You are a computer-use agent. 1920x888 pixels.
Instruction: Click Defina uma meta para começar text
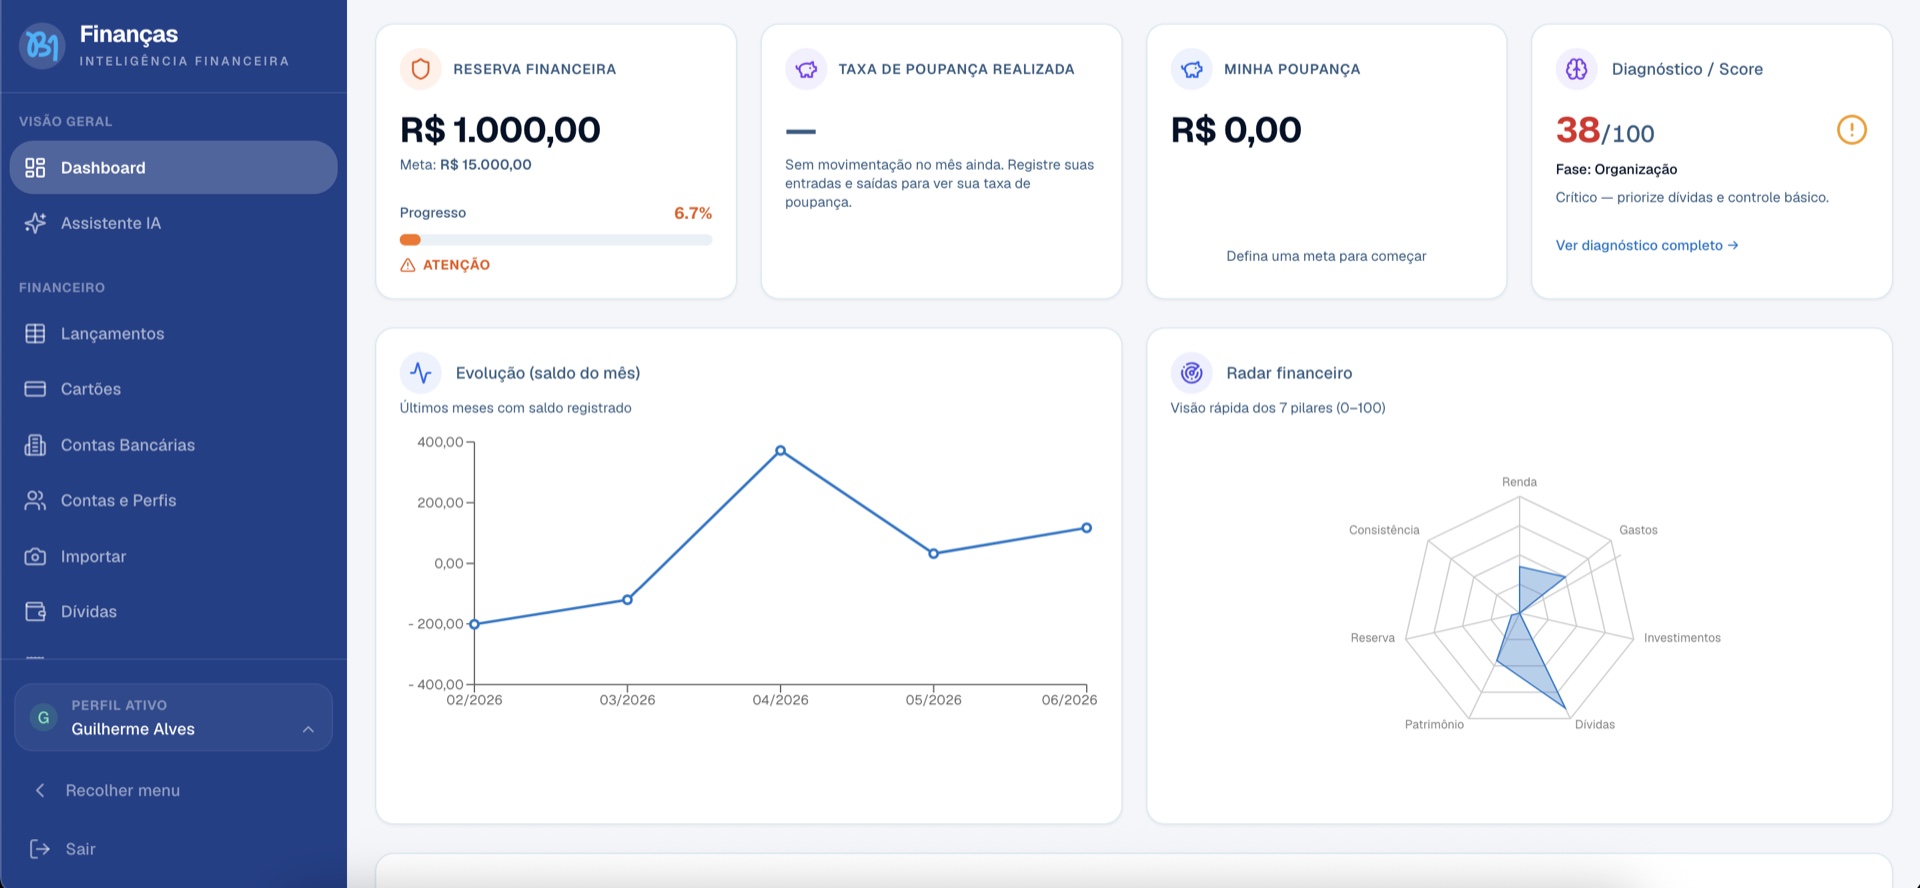point(1326,256)
